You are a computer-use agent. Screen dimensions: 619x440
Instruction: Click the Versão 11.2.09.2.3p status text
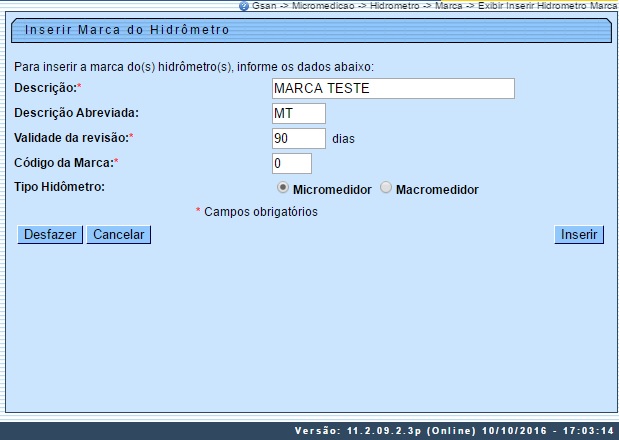click(454, 431)
